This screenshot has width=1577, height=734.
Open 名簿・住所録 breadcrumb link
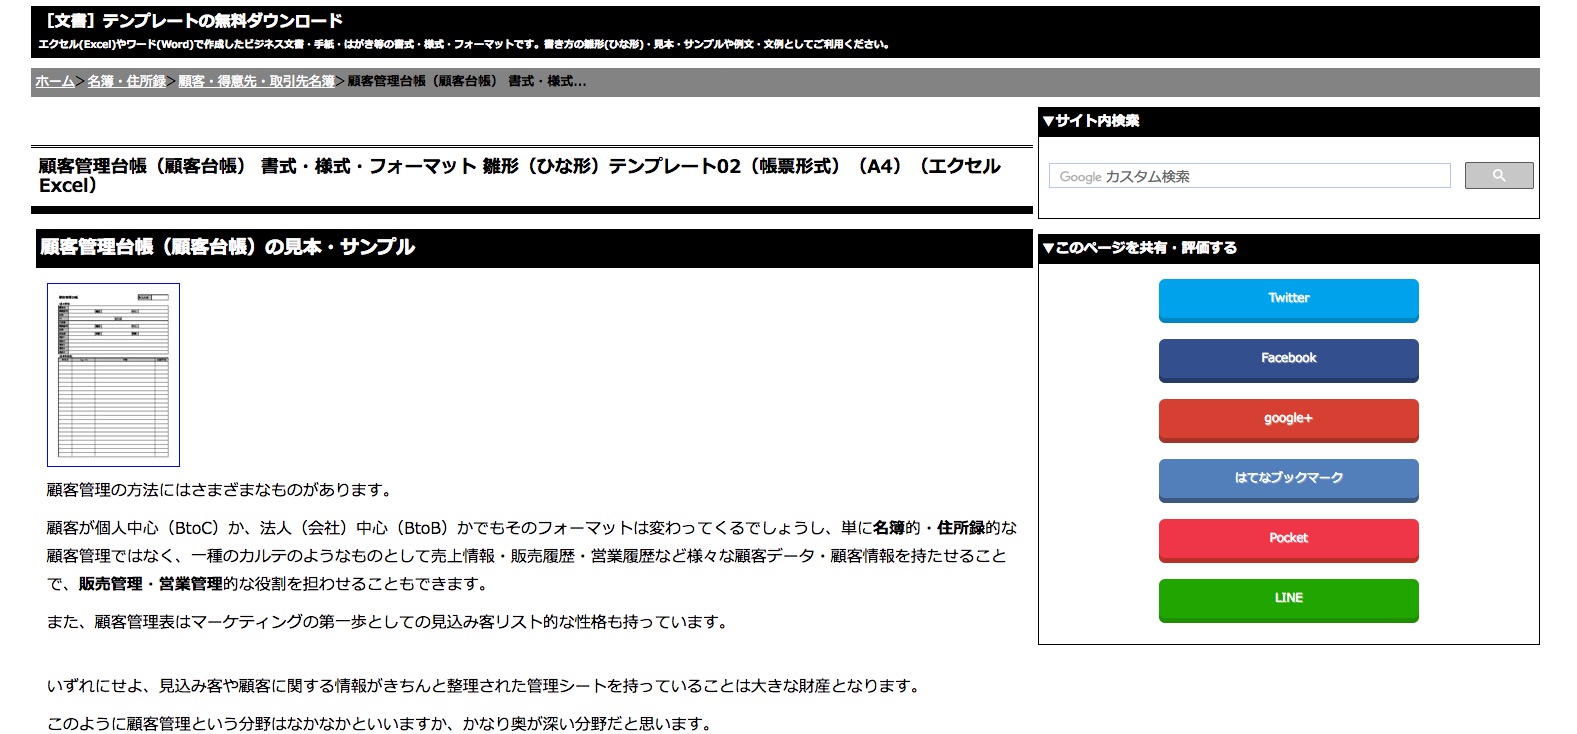click(x=126, y=81)
